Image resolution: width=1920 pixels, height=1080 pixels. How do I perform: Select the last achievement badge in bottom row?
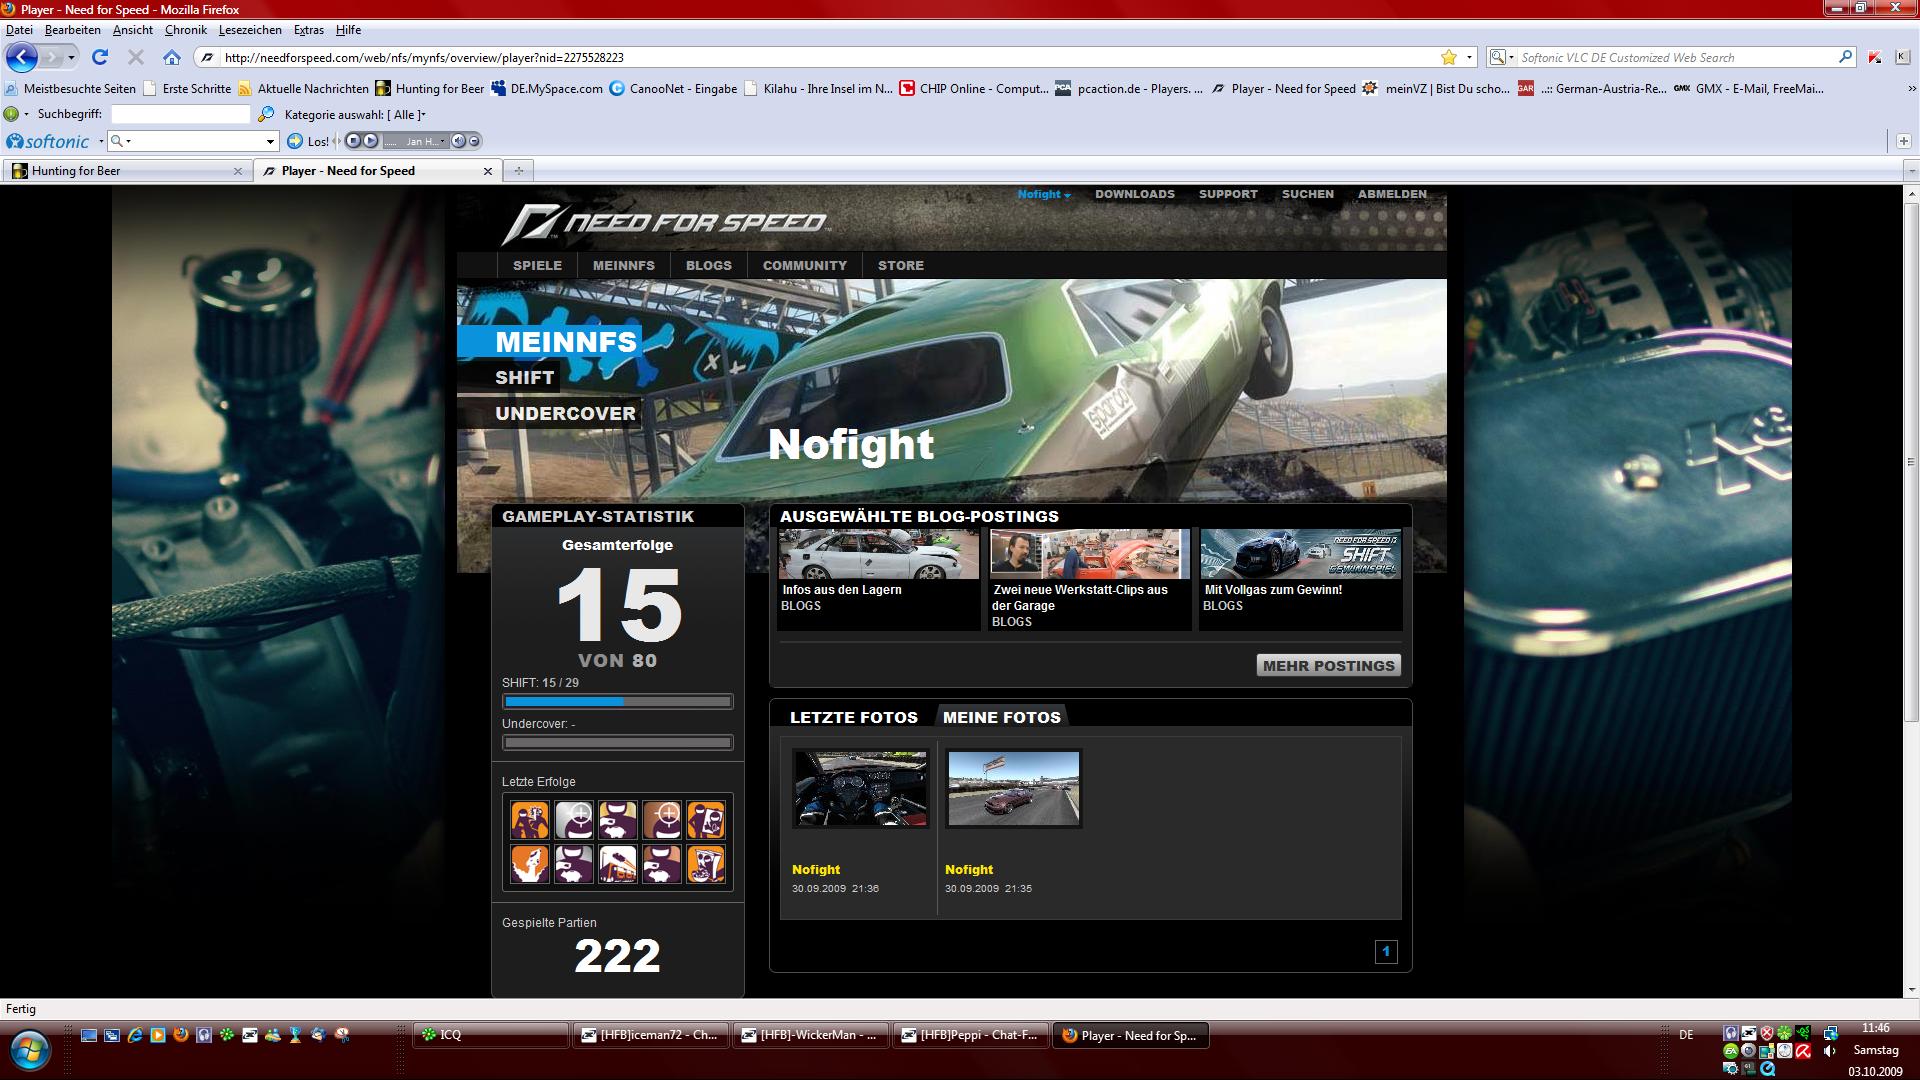coord(705,864)
